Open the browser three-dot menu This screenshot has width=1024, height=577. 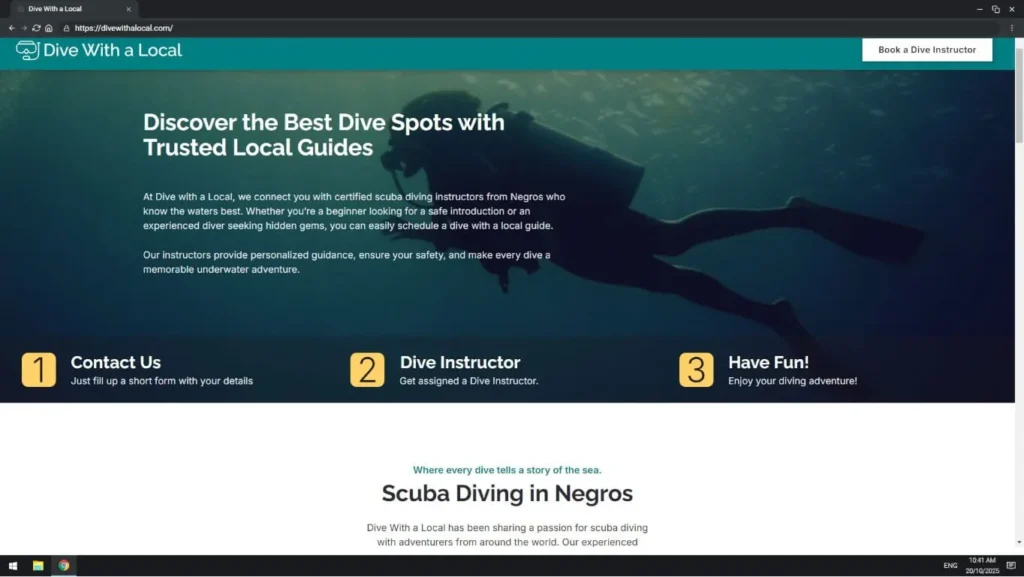coord(1012,28)
